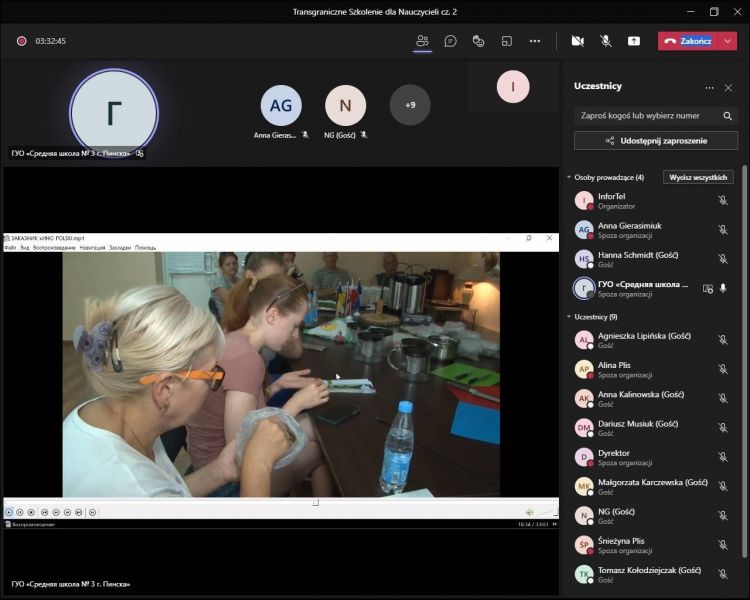Unmute the microphone in toolbar

tap(606, 41)
